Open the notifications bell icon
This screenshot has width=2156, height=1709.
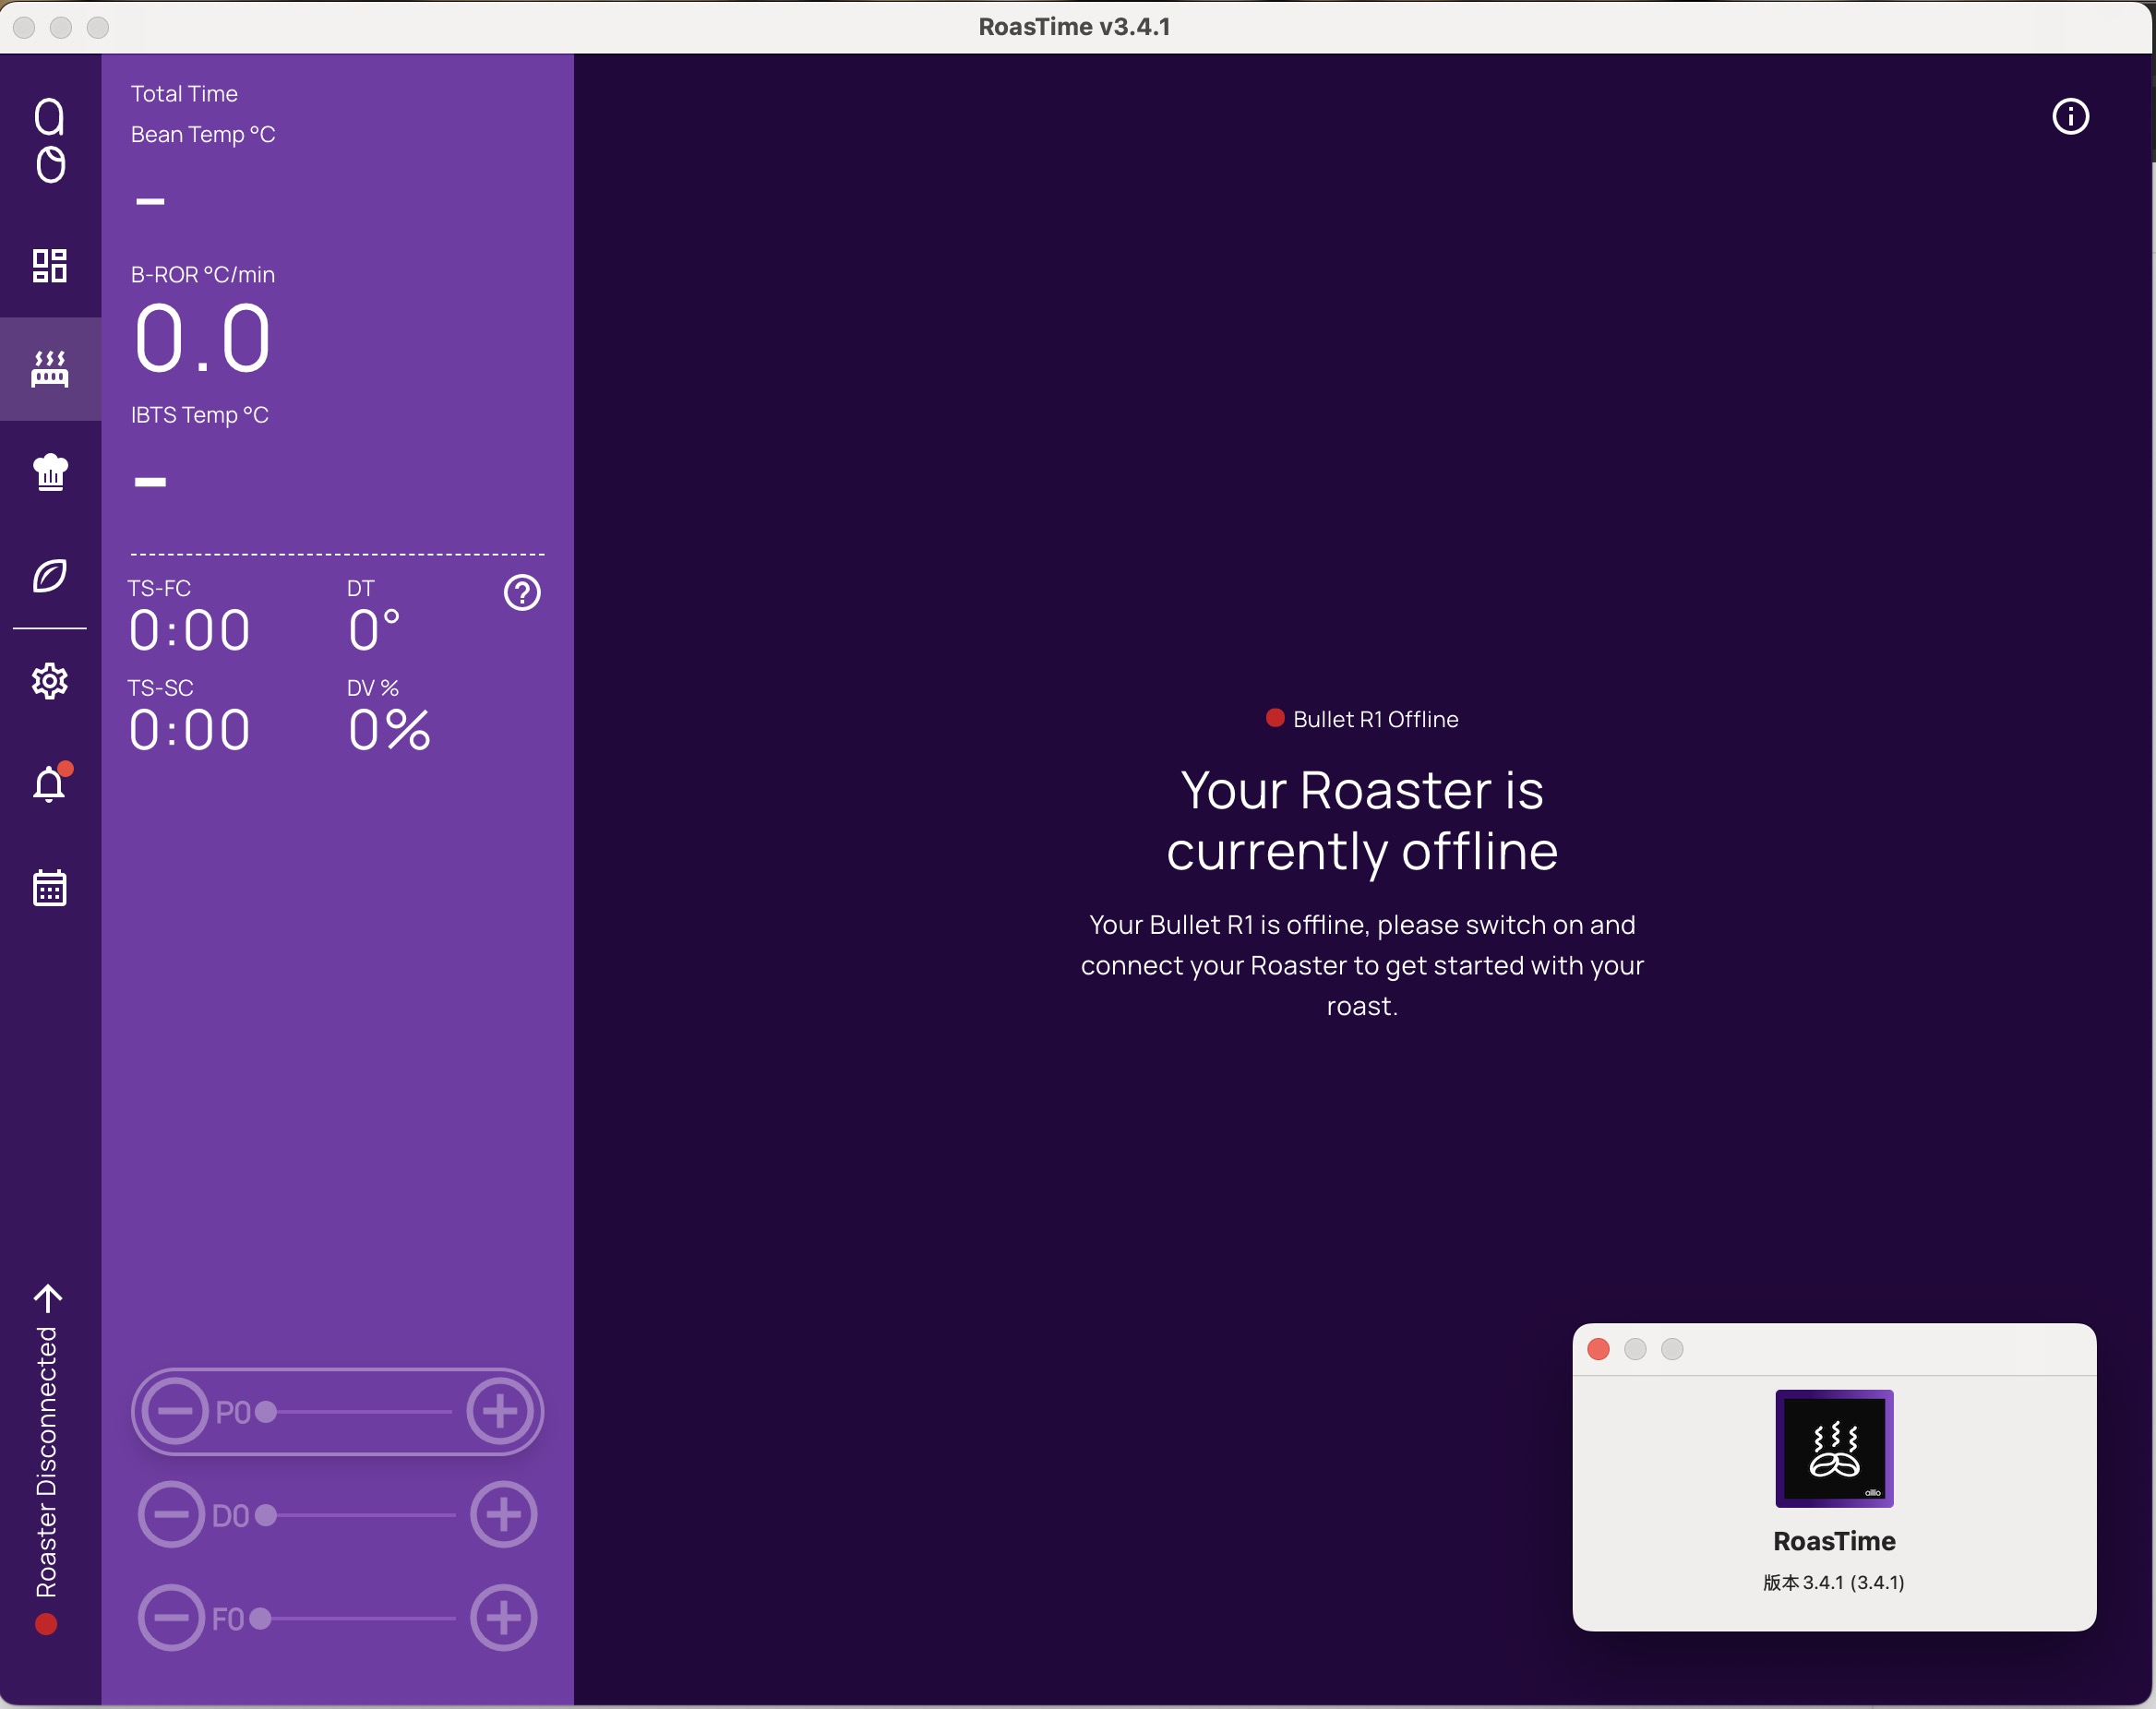(x=49, y=783)
